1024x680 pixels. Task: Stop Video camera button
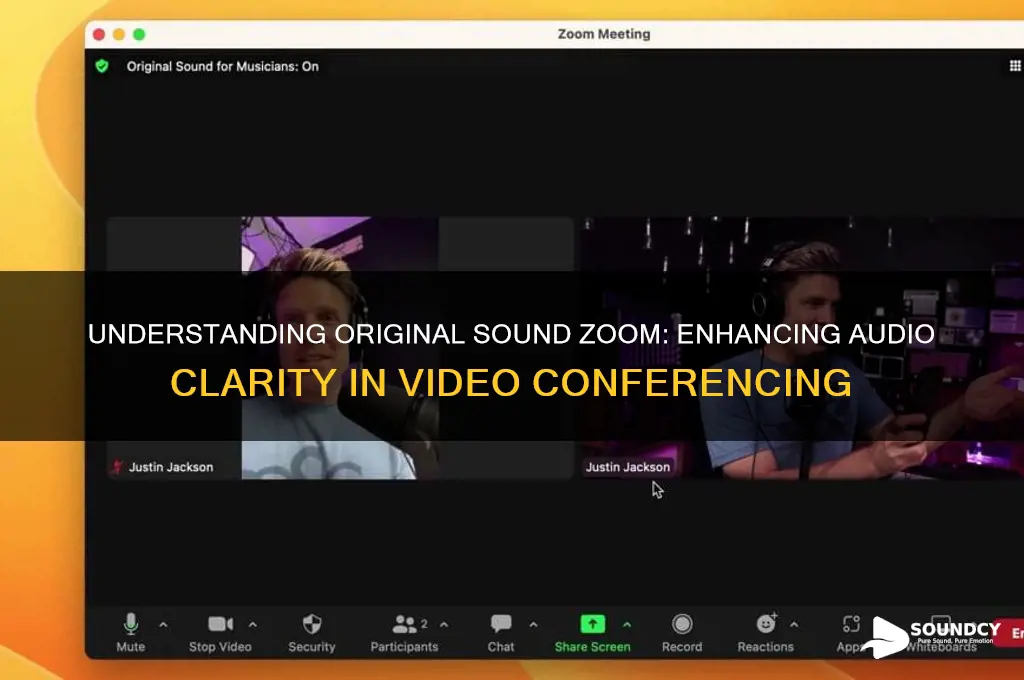(220, 632)
